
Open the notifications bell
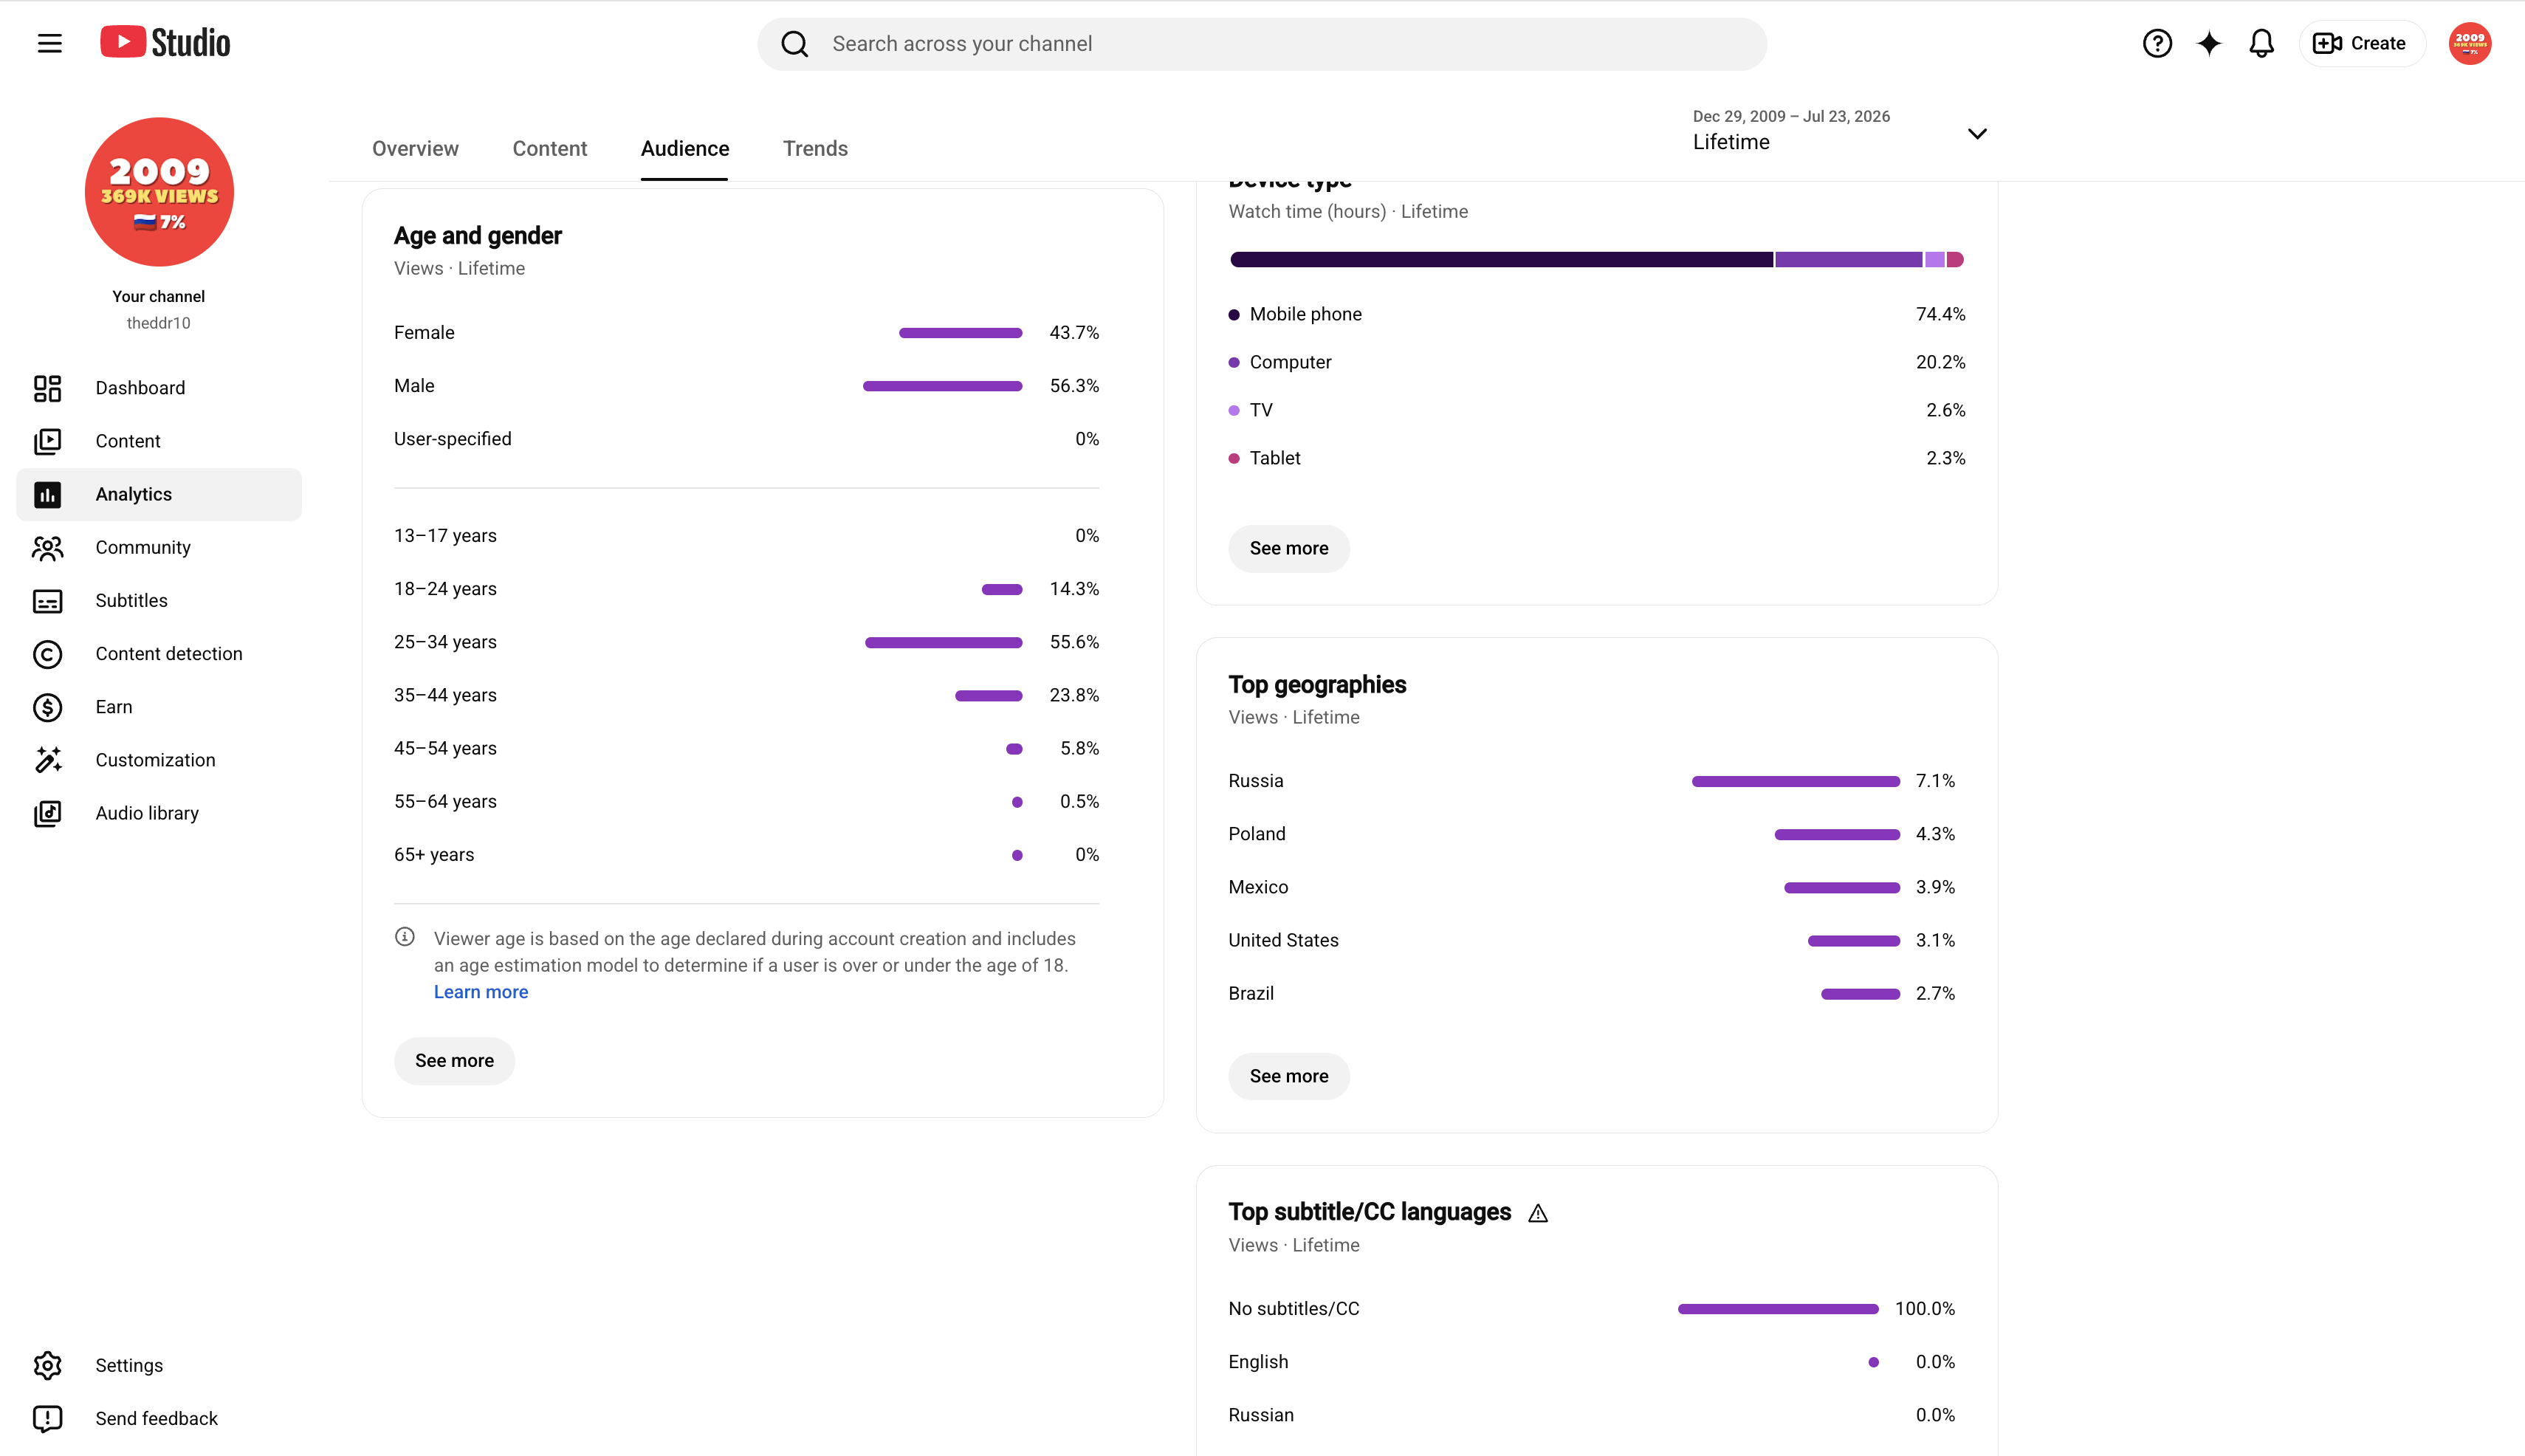[x=2261, y=43]
